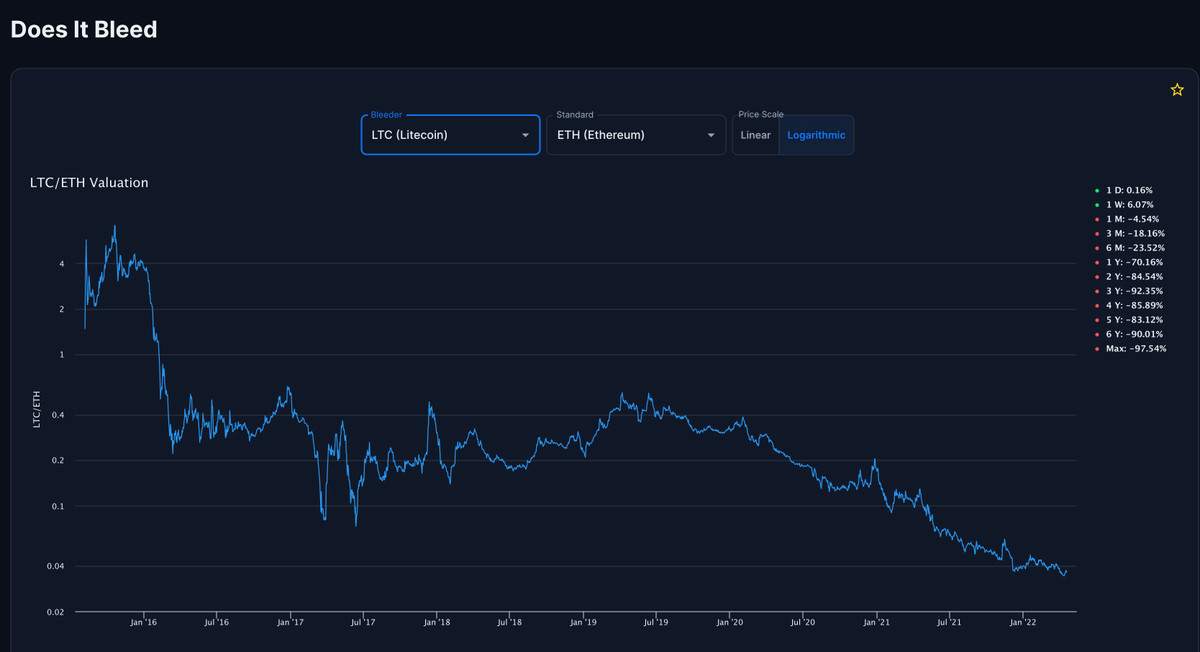Select the Logarithmic price scale
Image resolution: width=1200 pixels, height=652 pixels.
(816, 135)
